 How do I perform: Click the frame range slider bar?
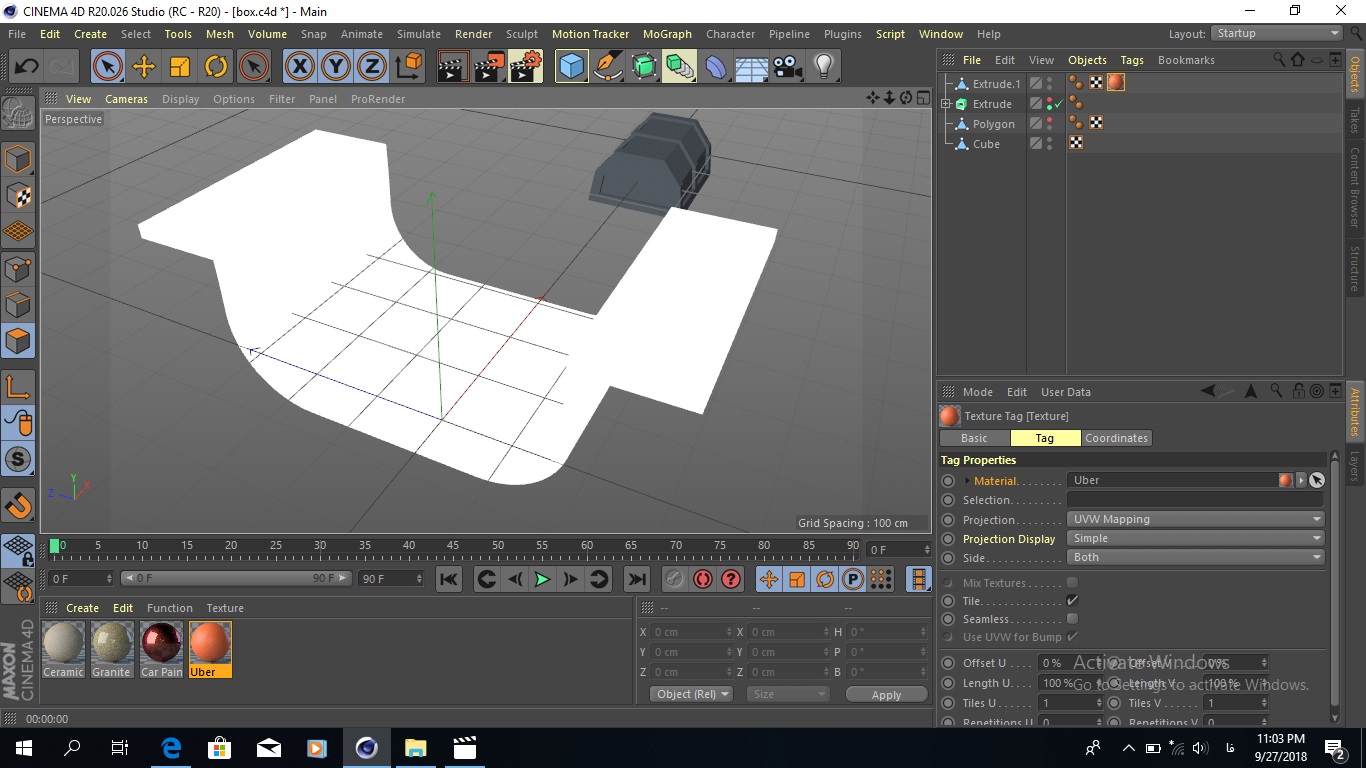point(236,578)
